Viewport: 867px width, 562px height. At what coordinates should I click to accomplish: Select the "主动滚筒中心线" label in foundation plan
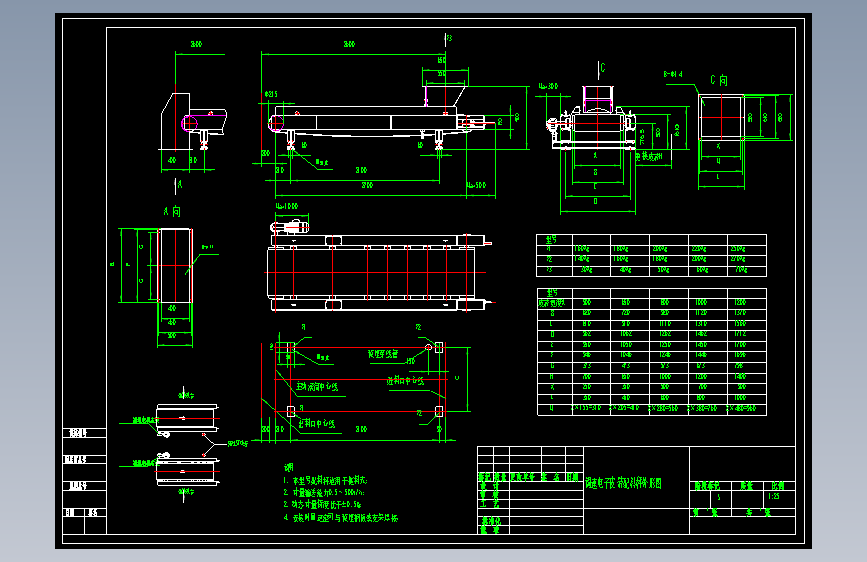[x=316, y=387]
